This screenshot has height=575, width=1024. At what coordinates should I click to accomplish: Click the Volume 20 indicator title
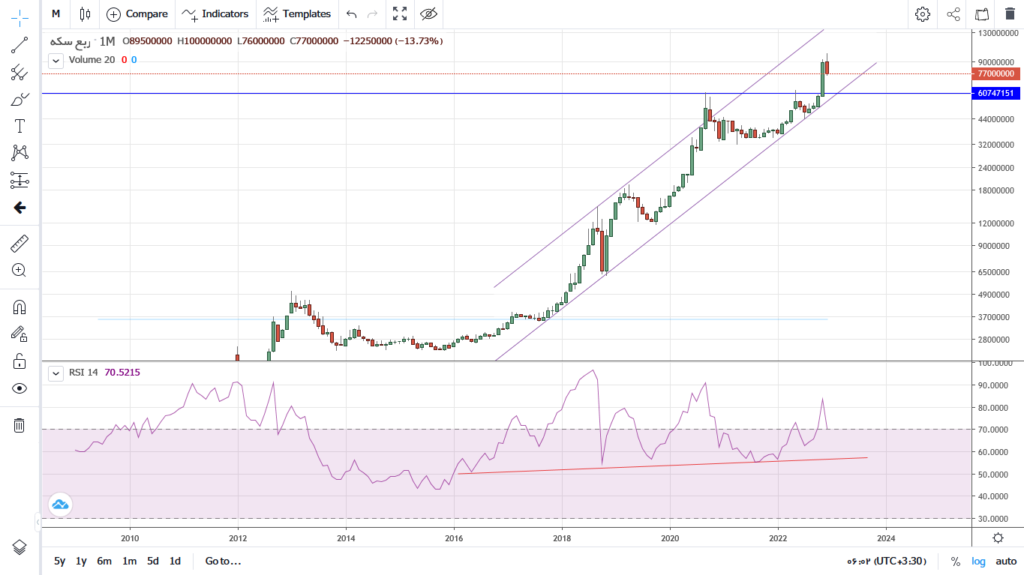pos(91,59)
